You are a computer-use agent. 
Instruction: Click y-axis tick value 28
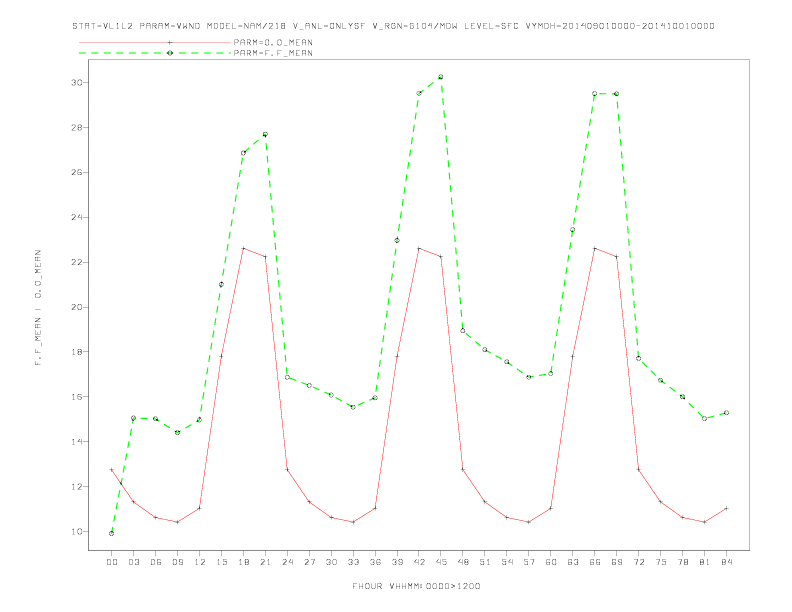click(77, 127)
